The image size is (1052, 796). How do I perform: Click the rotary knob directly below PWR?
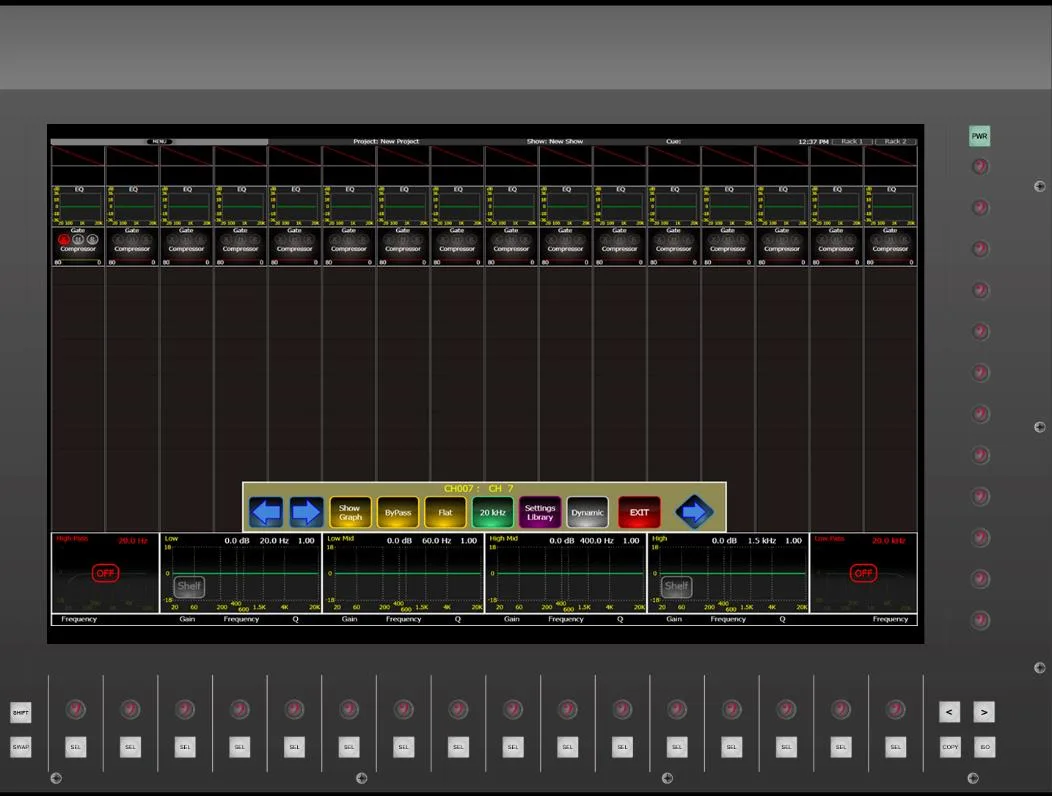coord(980,166)
